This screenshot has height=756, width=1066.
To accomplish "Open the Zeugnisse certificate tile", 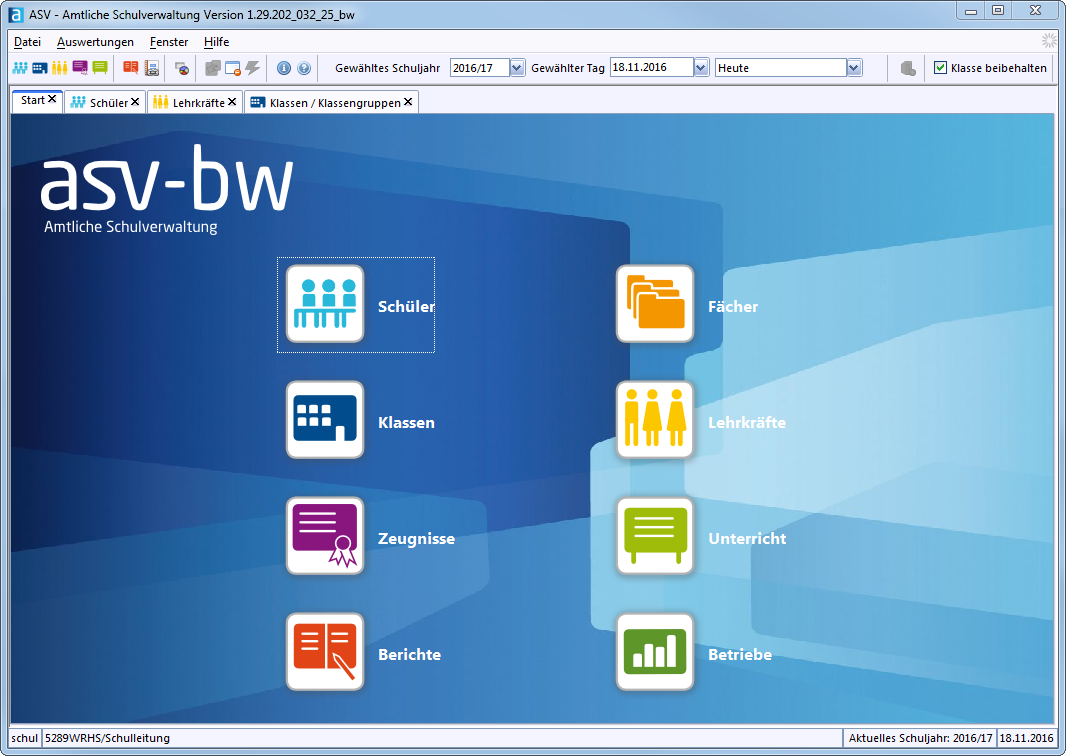I will pyautogui.click(x=325, y=536).
